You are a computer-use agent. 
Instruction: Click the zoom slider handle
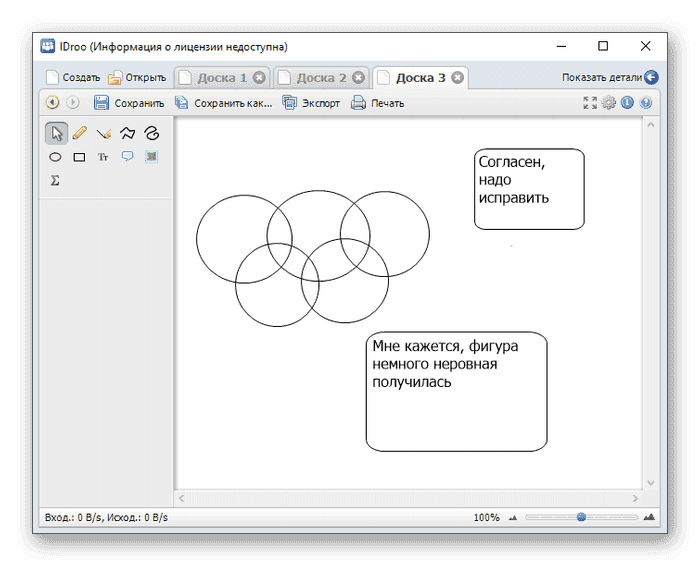pyautogui.click(x=580, y=517)
